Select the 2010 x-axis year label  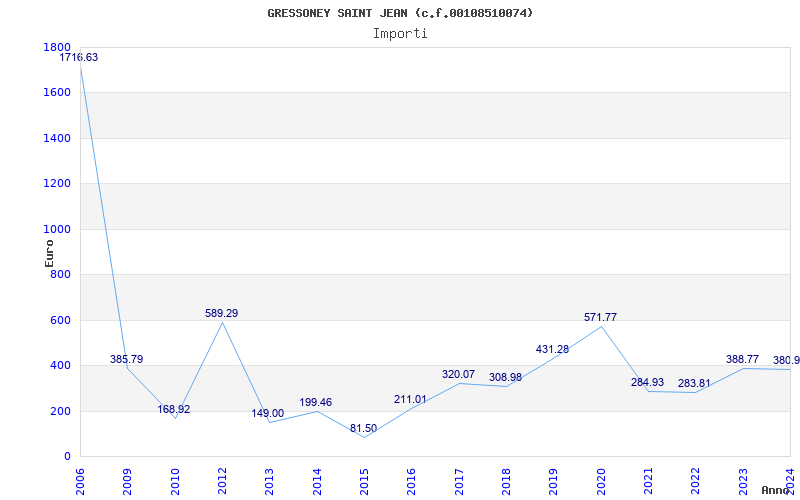point(175,482)
